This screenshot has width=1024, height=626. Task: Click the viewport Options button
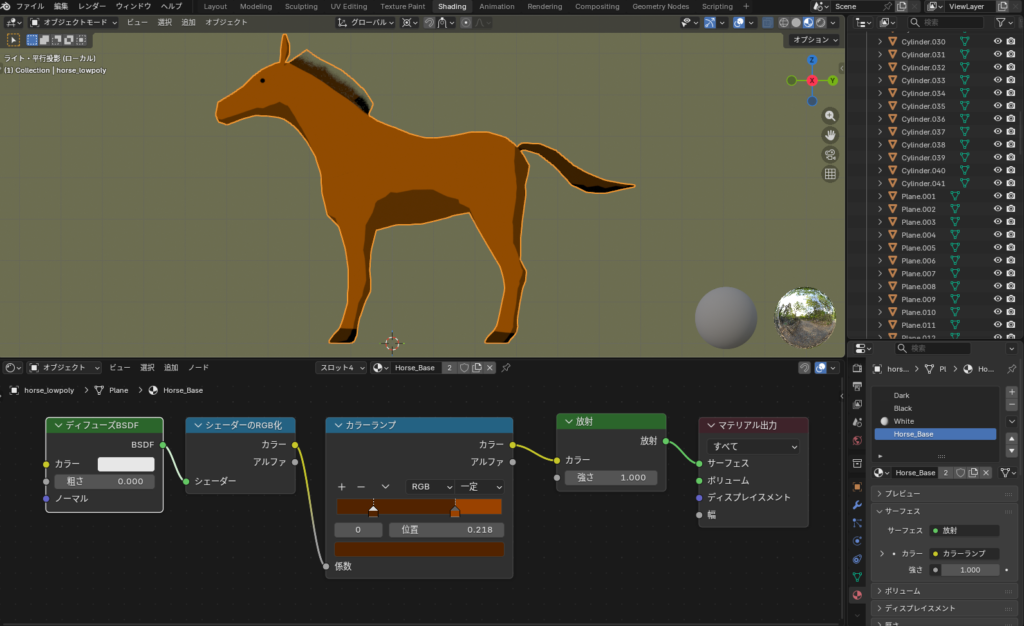click(x=814, y=40)
